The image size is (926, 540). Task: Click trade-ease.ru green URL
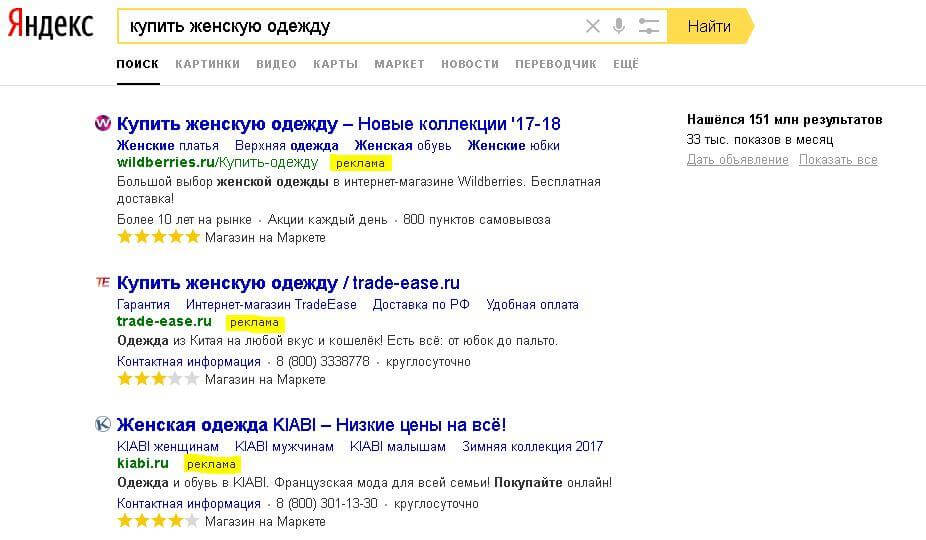click(164, 321)
